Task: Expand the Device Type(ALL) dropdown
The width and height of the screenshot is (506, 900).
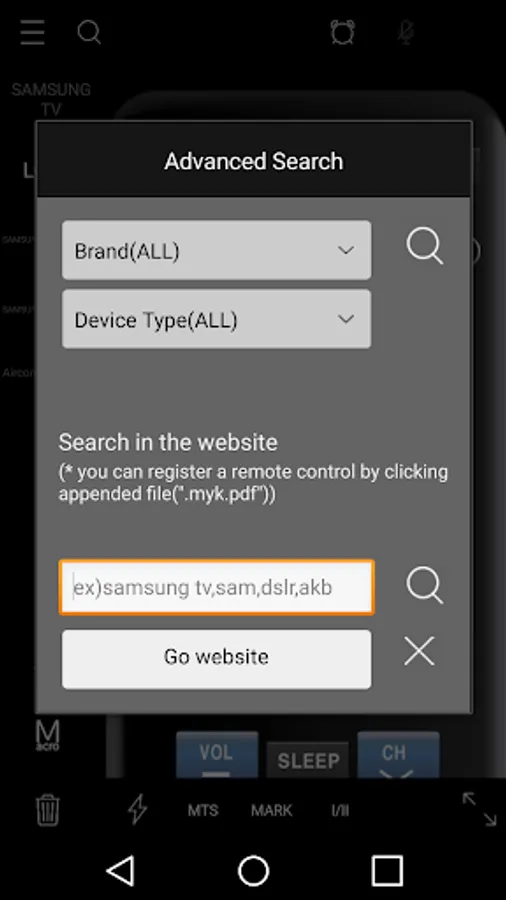Action: coord(216,319)
